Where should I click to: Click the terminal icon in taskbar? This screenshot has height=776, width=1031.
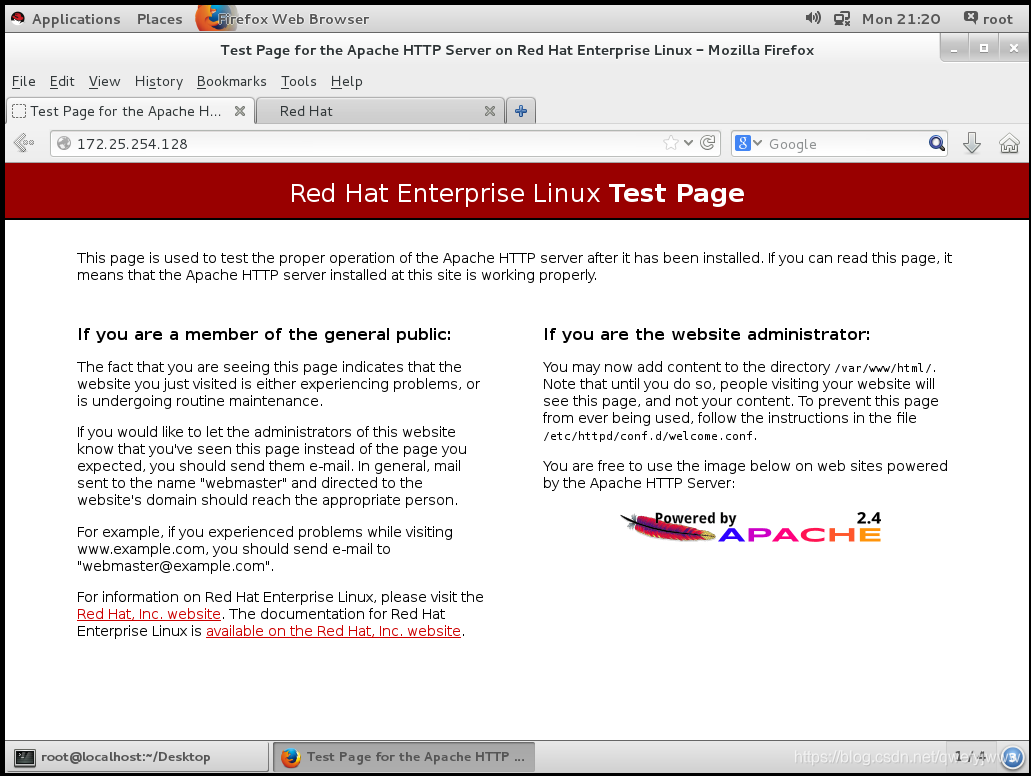[x=25, y=758]
